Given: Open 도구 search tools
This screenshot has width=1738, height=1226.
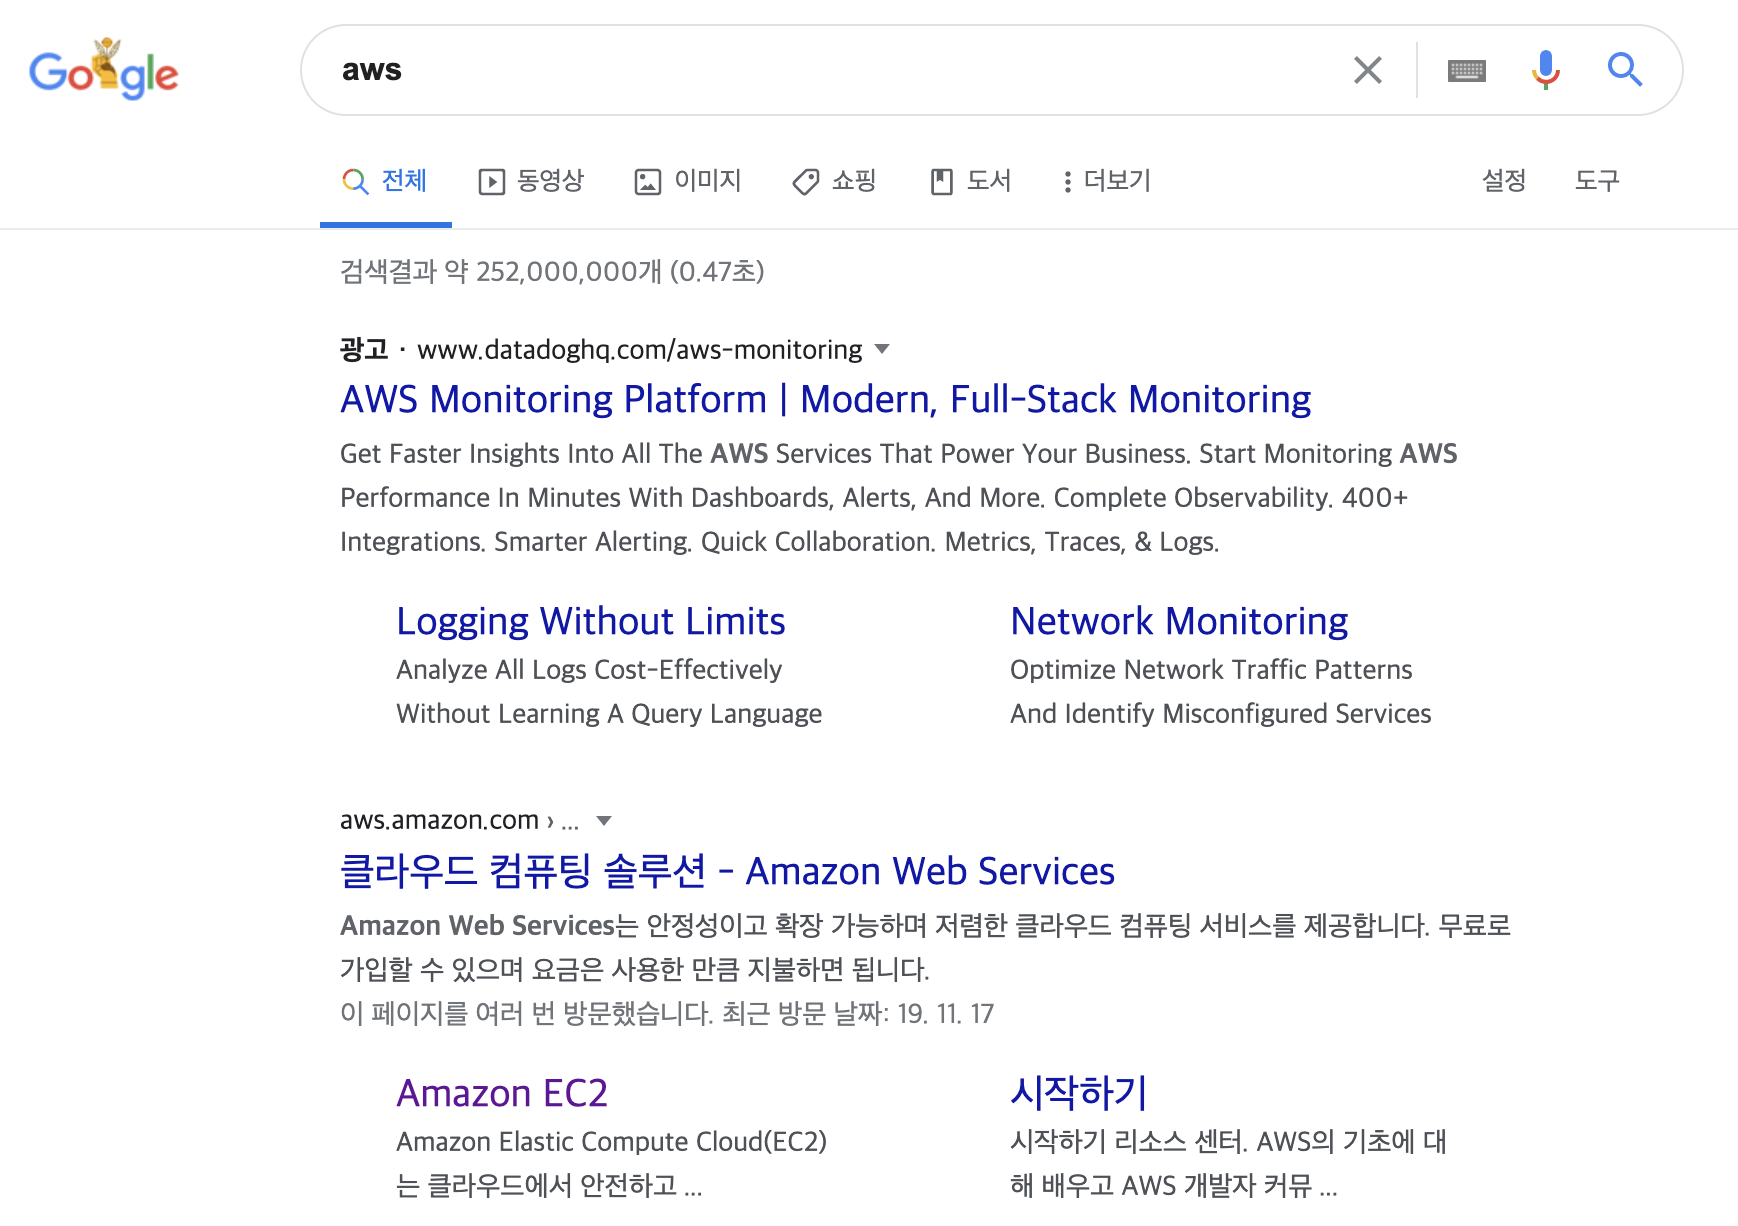Looking at the screenshot, I should click(x=1597, y=181).
